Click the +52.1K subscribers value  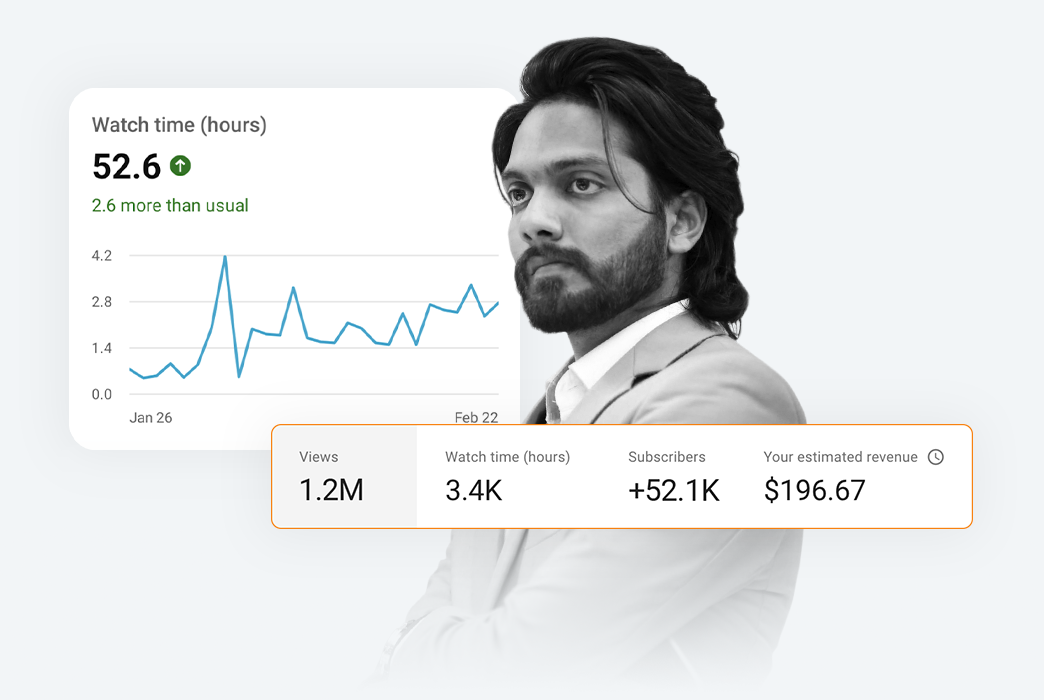[673, 490]
